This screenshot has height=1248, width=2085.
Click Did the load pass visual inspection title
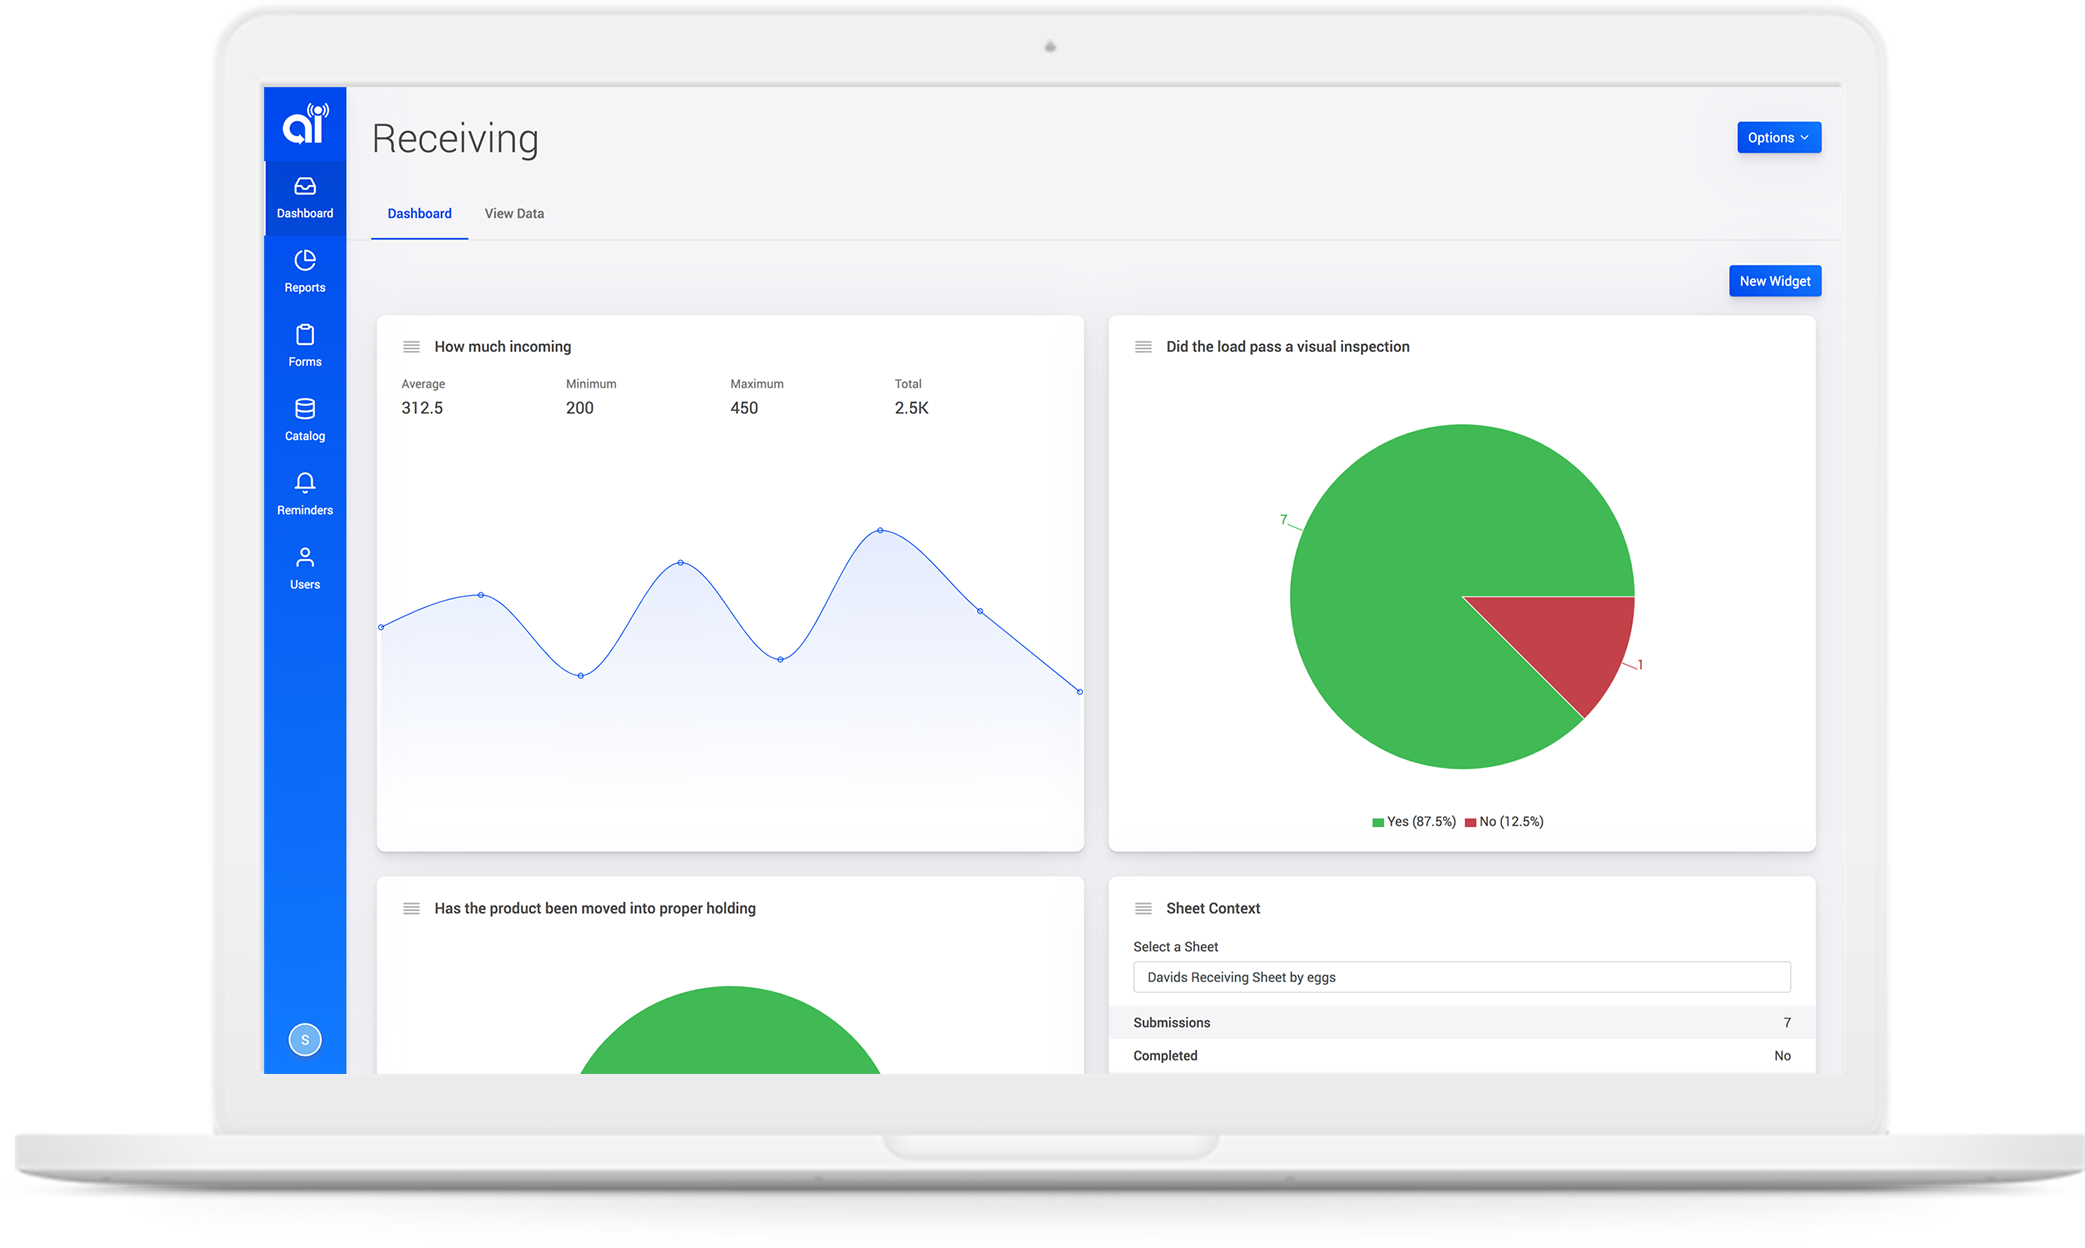point(1288,347)
